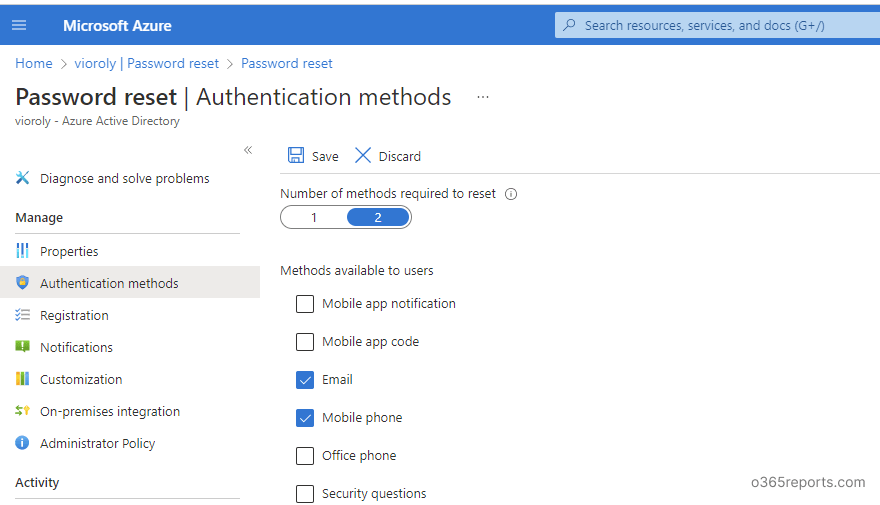Click vioroly | Password reset breadcrumb
Screen dimensions: 880x505
point(146,63)
